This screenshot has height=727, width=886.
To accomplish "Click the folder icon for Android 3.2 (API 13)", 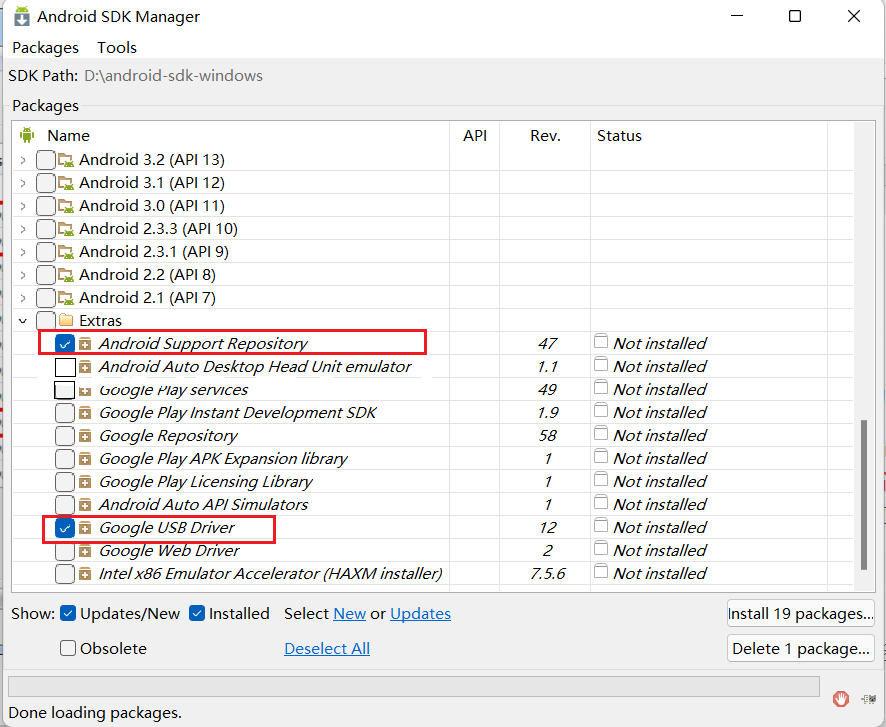I will [66, 160].
